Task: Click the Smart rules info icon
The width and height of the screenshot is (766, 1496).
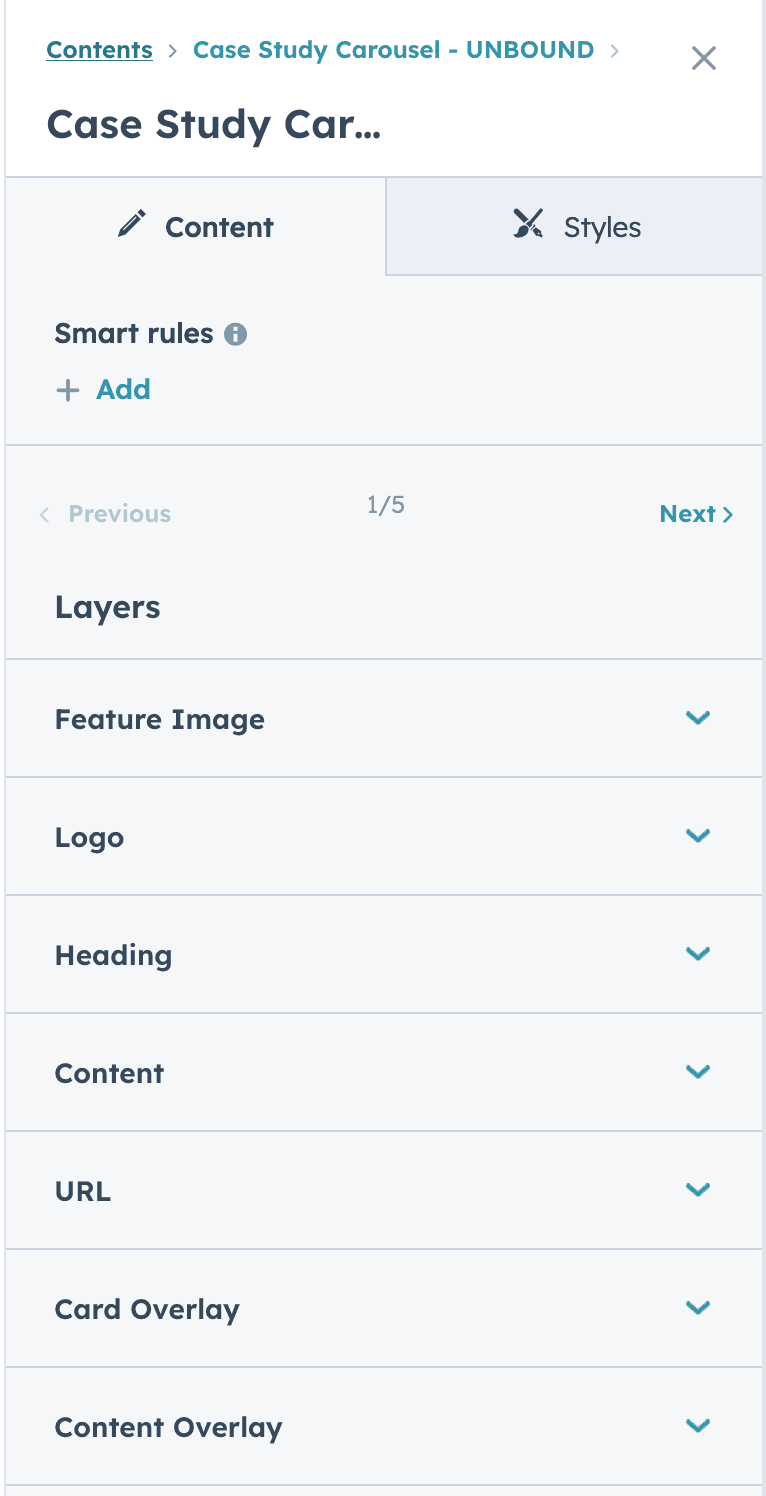Action: click(x=234, y=334)
